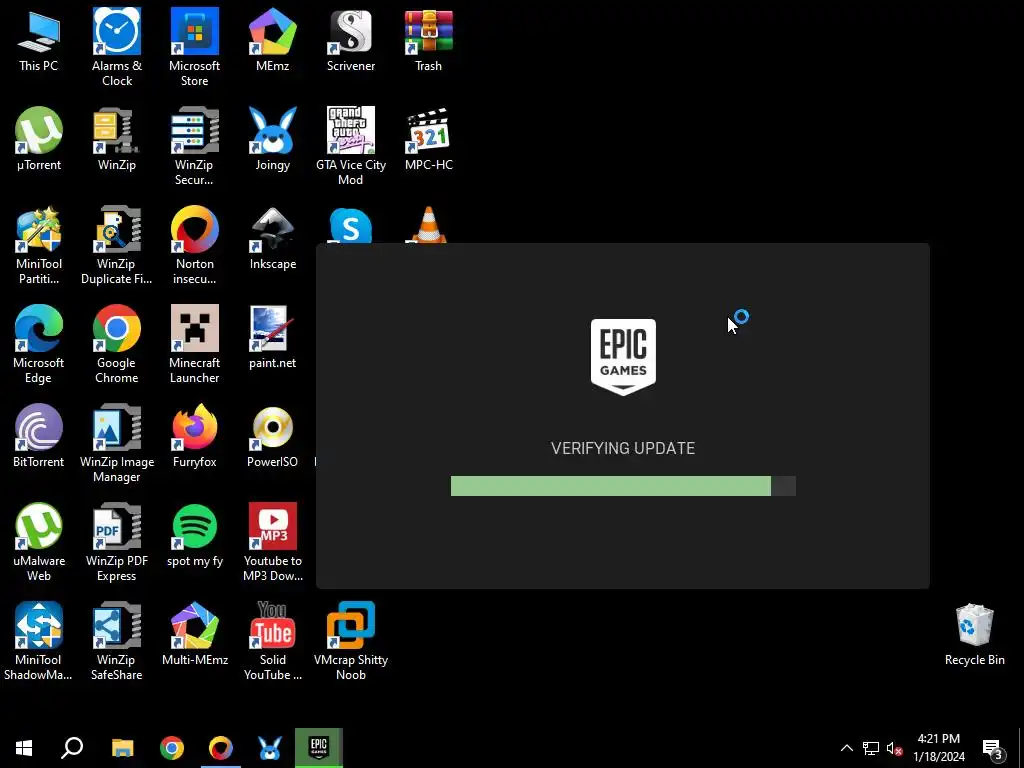Open notification center with 3 alerts
This screenshot has height=768, width=1024.
pos(993,748)
